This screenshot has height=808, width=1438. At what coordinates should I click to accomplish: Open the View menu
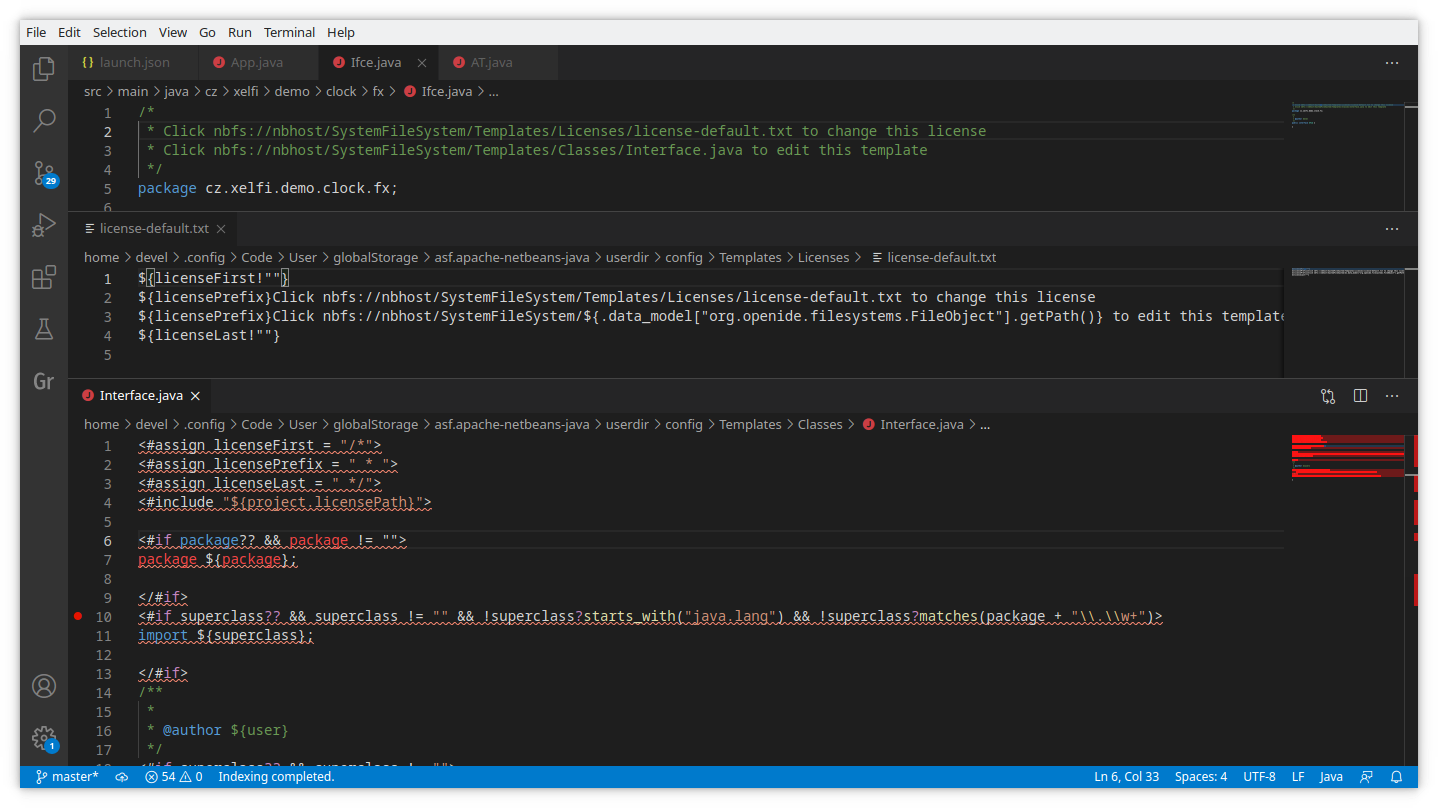[173, 32]
